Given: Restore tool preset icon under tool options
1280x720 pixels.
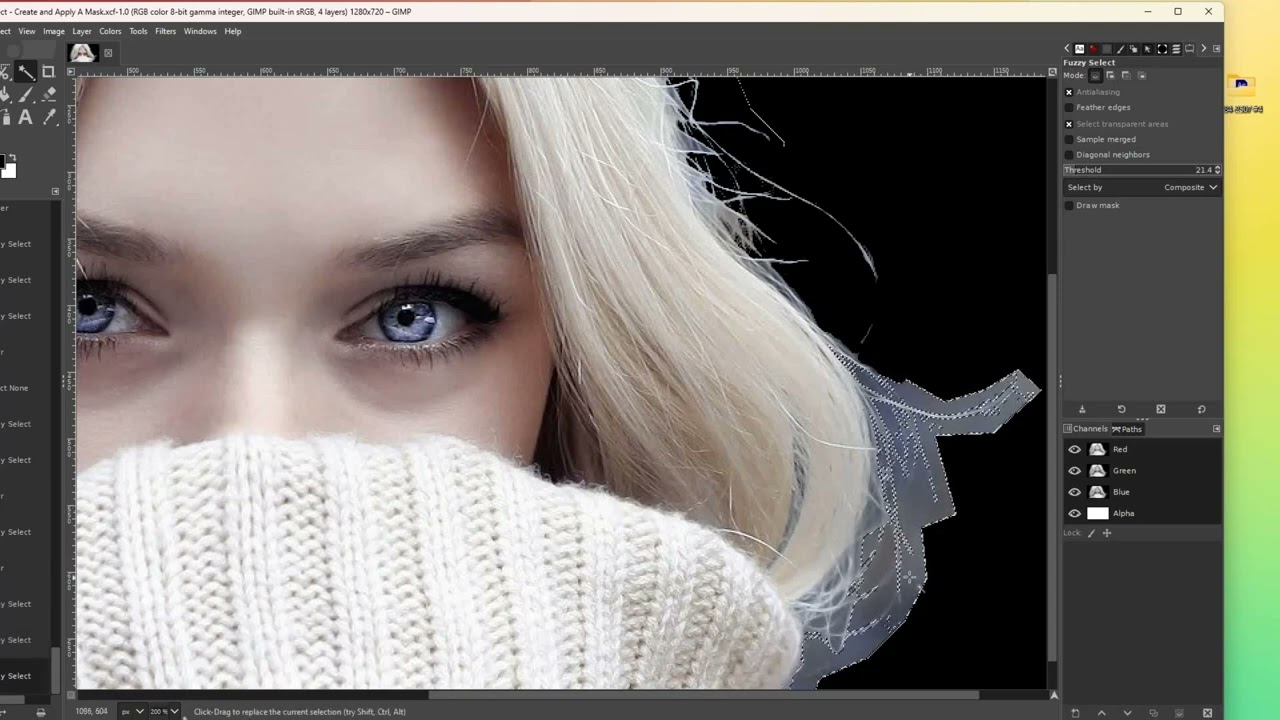Looking at the screenshot, I should click(x=1121, y=409).
